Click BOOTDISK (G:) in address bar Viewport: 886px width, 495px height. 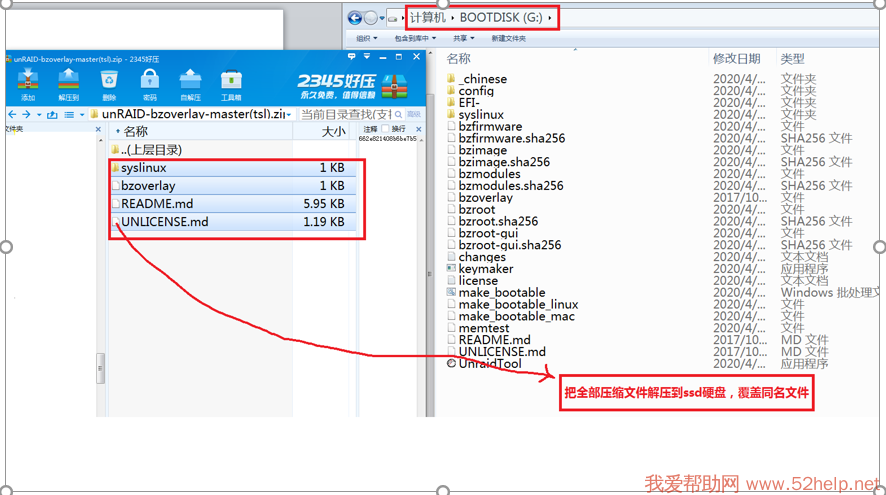[500, 18]
